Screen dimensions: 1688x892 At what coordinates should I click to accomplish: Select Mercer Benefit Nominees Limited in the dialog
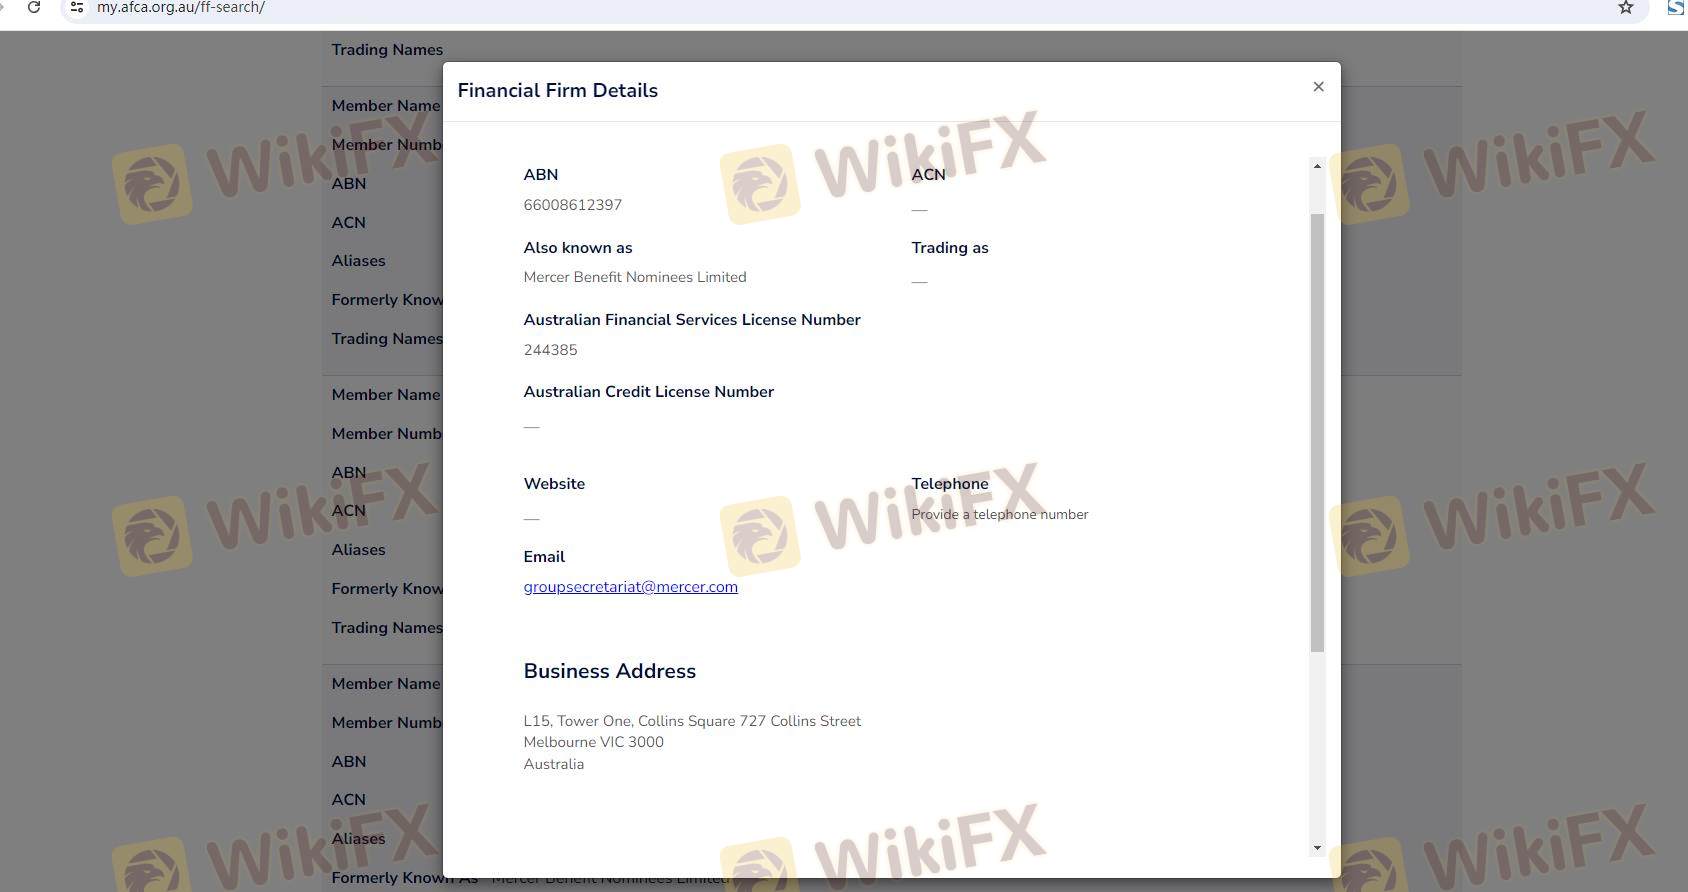635,277
